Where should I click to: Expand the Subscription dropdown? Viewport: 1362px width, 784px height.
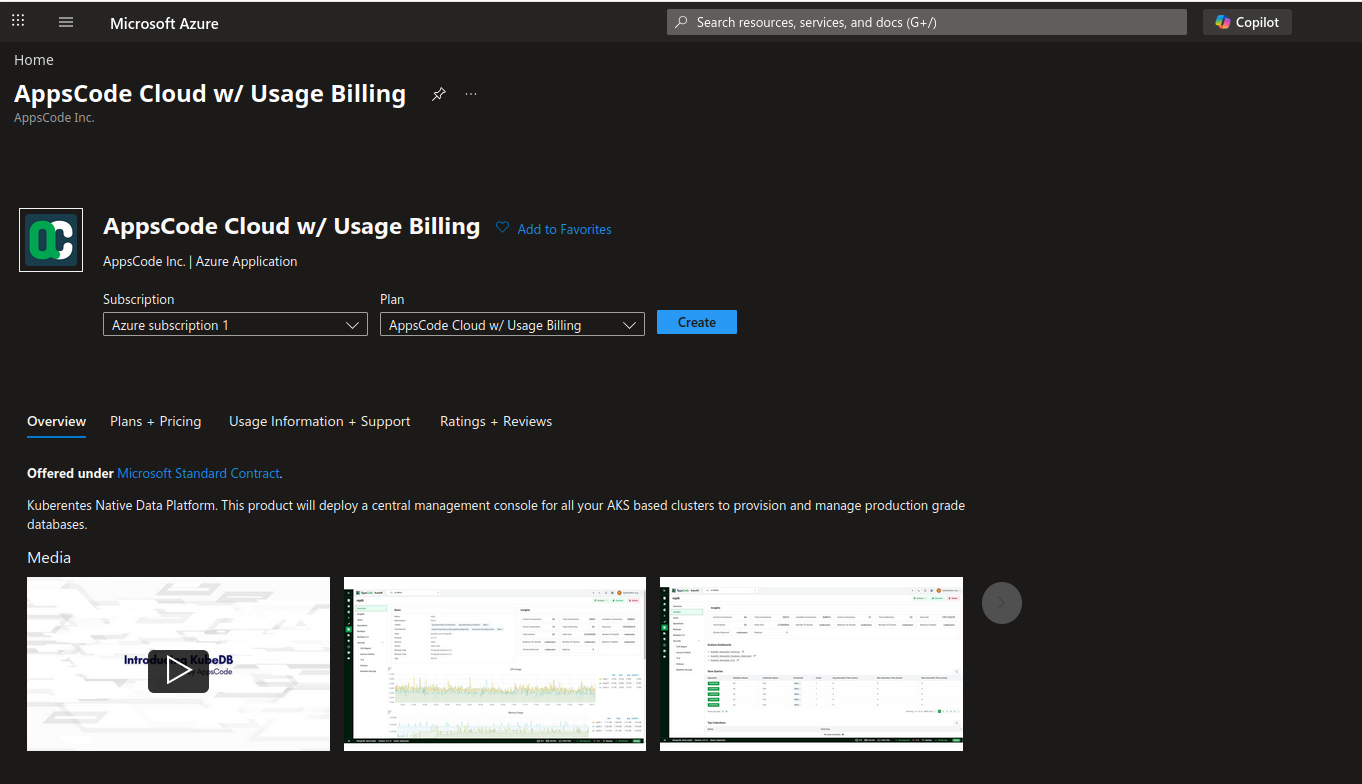[x=235, y=325]
